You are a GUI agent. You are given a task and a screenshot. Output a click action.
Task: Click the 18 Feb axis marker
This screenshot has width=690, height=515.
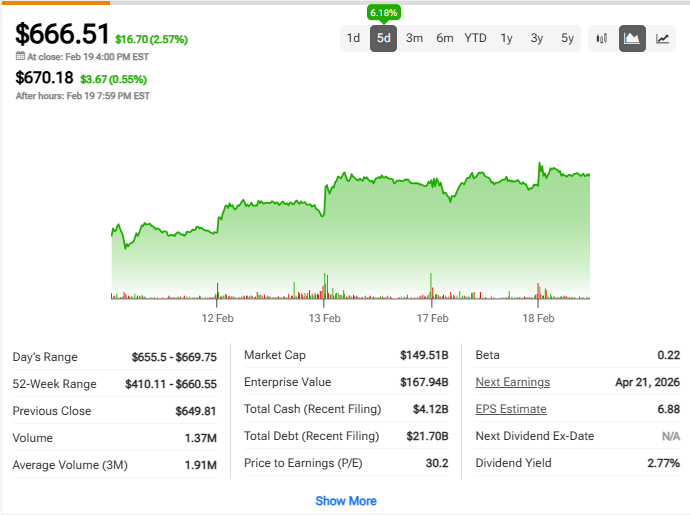[538, 318]
